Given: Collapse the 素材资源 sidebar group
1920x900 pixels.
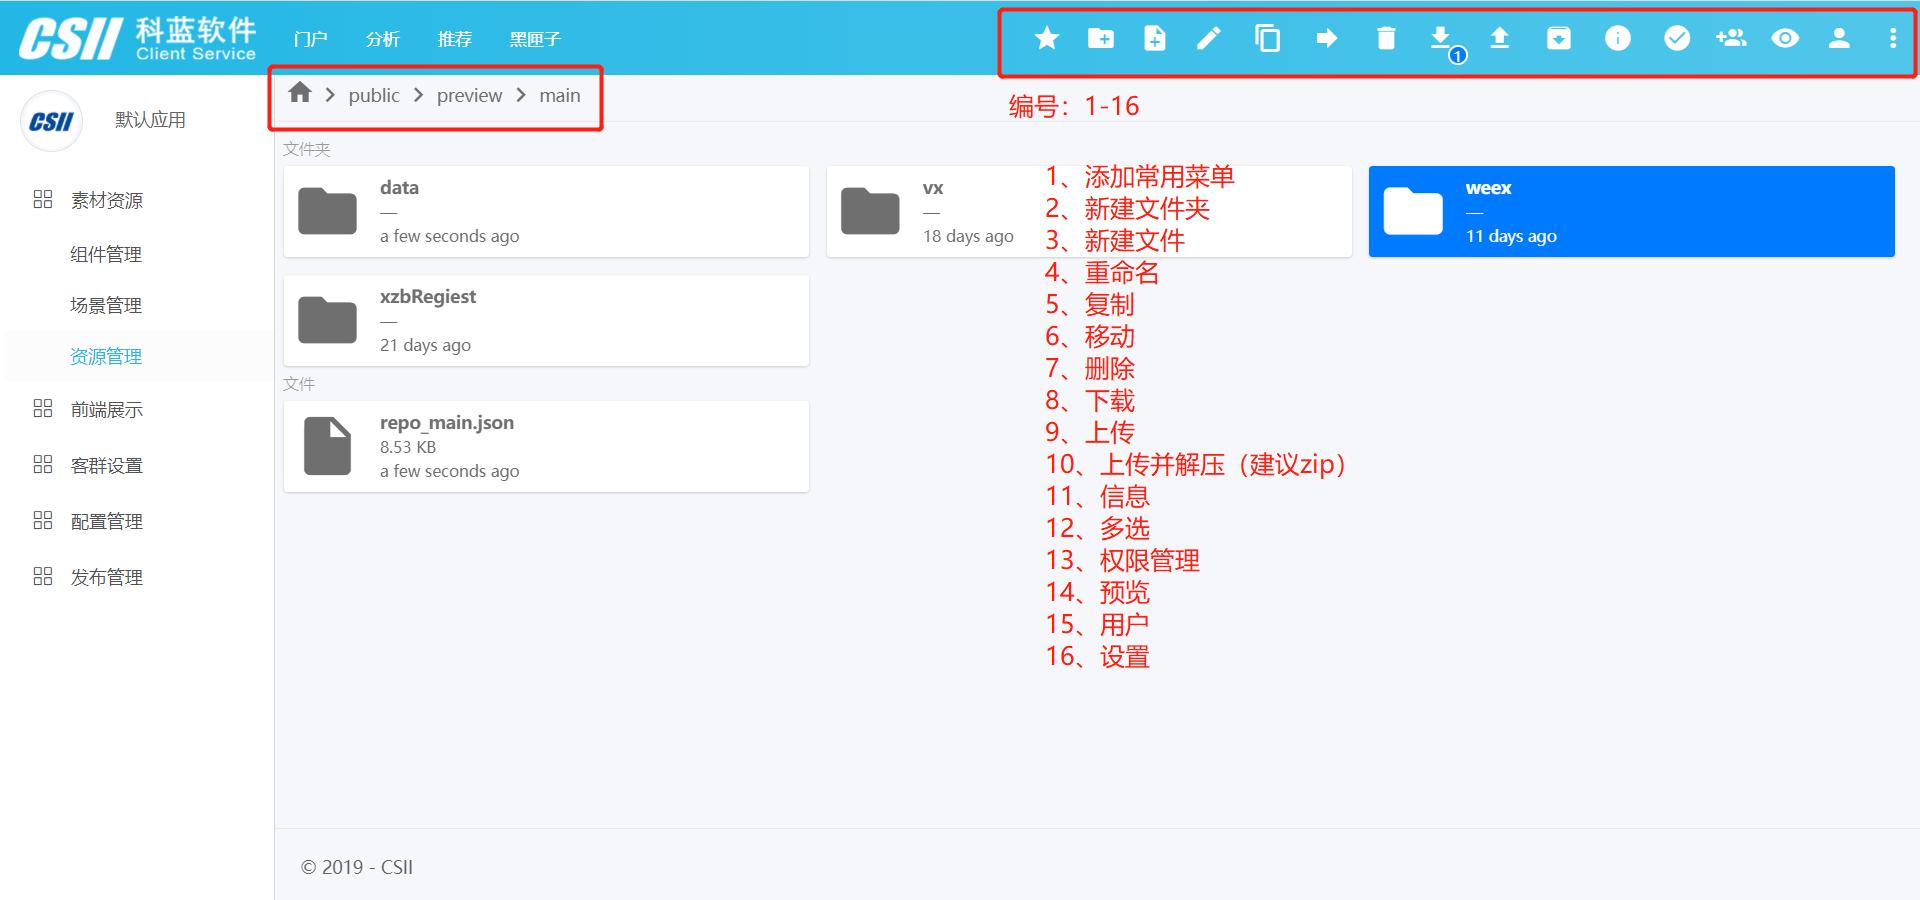Looking at the screenshot, I should (x=107, y=200).
